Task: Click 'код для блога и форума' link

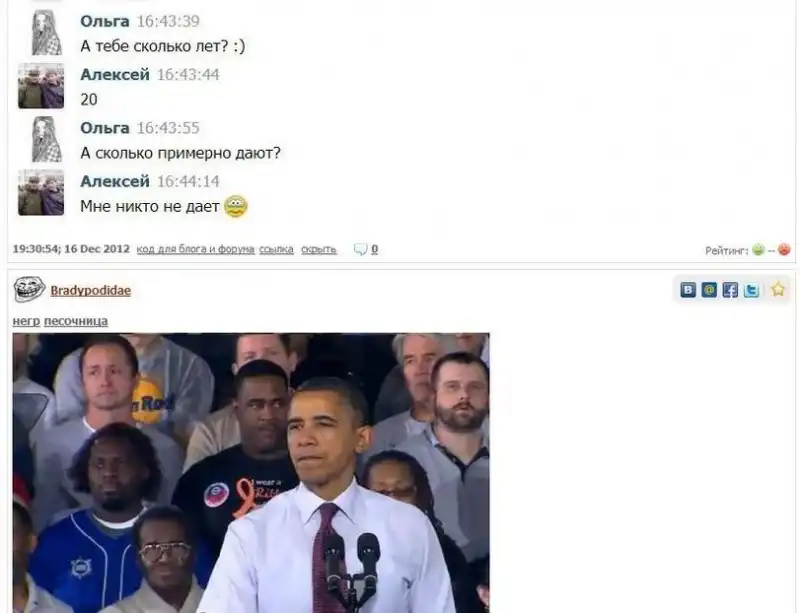Action: tap(195, 249)
